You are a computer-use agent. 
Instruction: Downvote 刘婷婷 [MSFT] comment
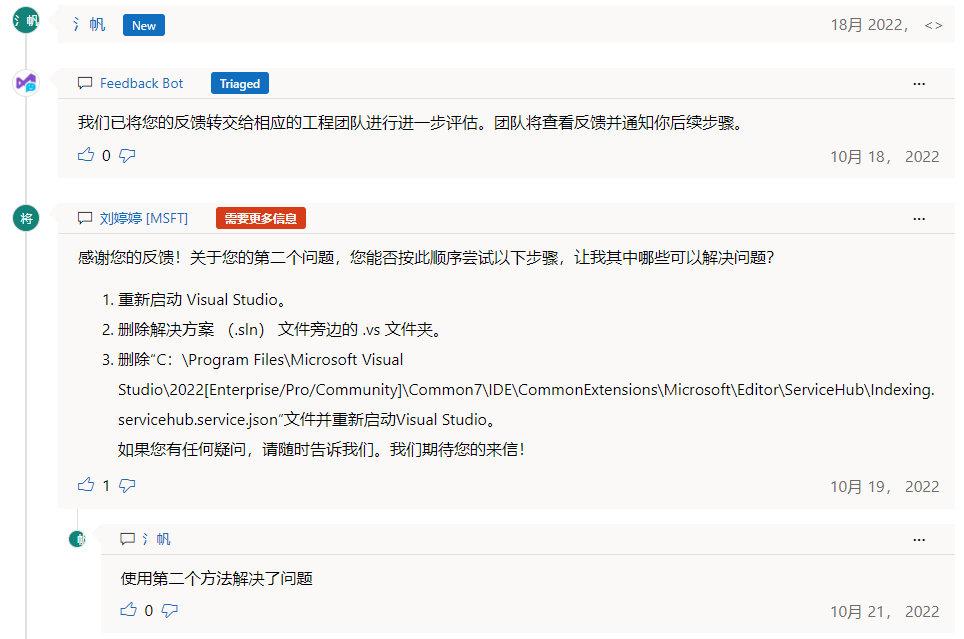point(127,486)
